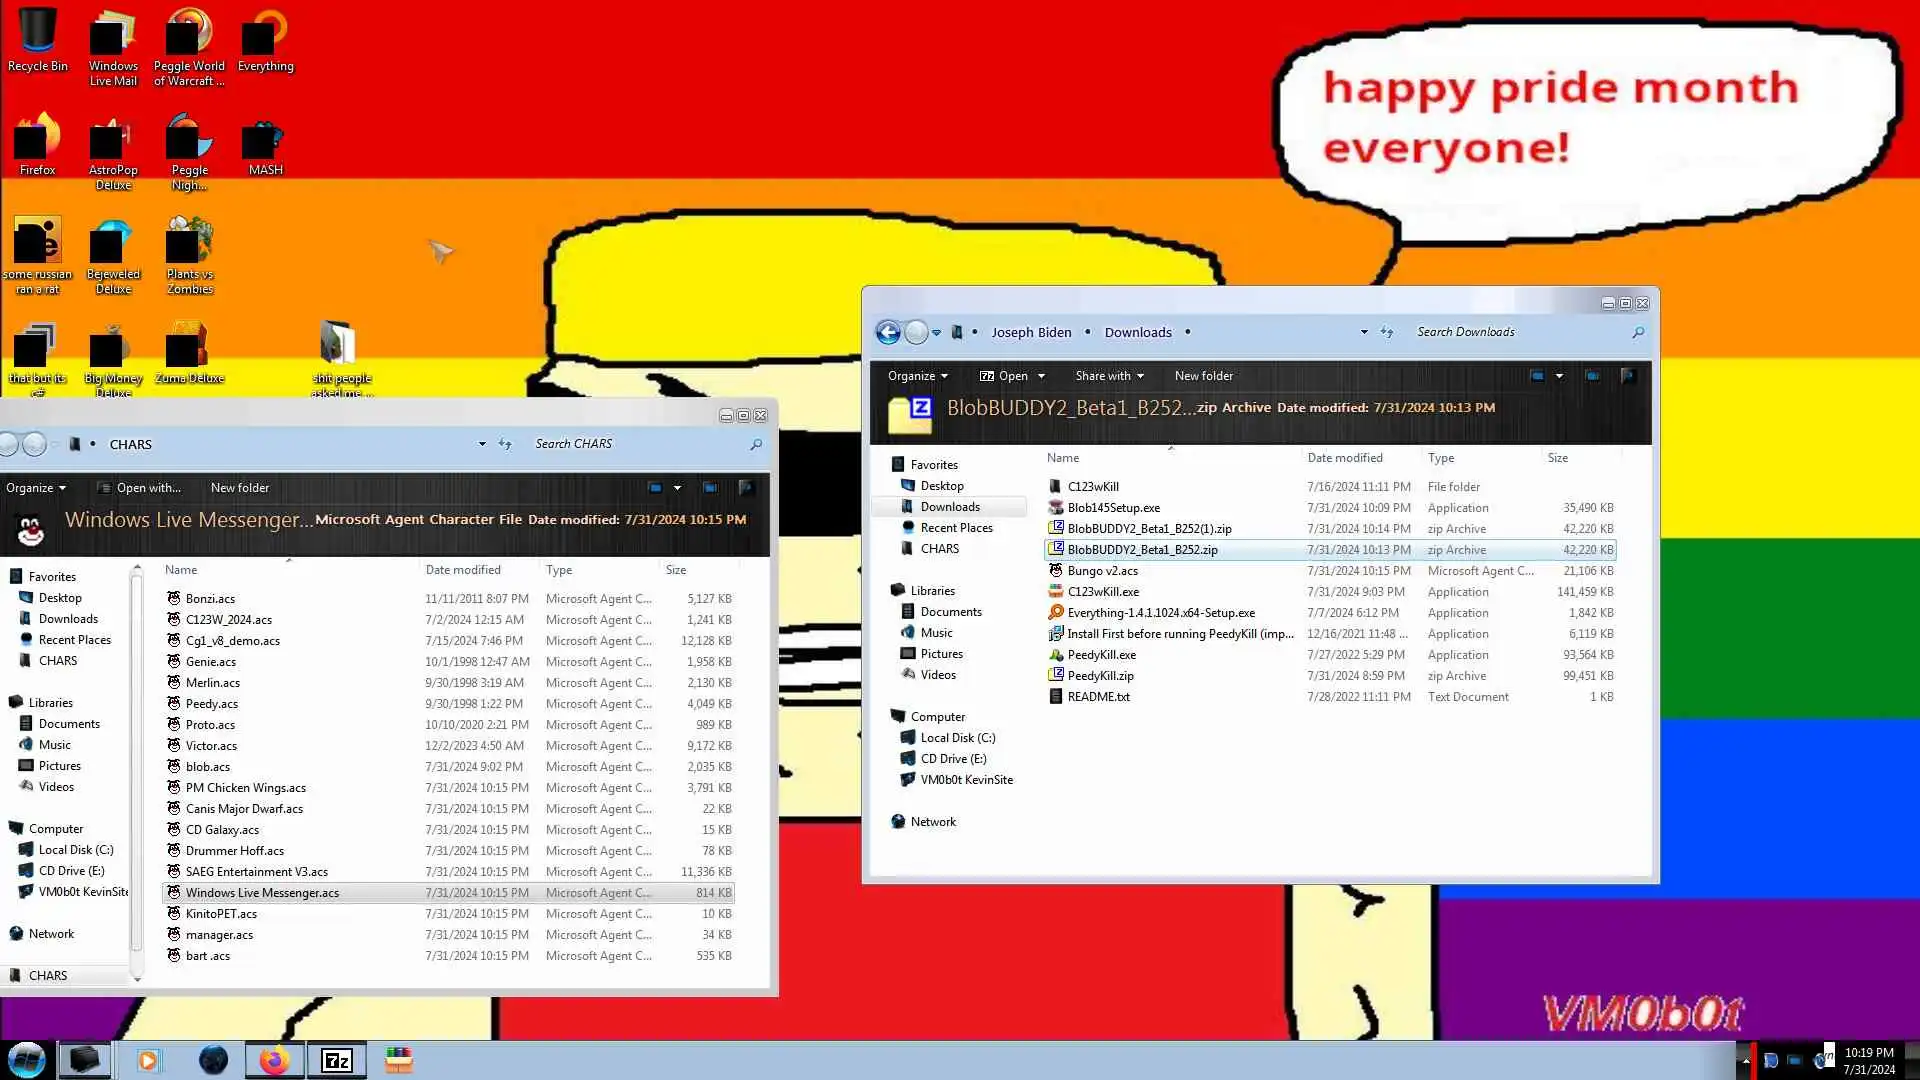Sort the CHARS list by the Size column
Viewport: 1920px width, 1080px height.
676,570
